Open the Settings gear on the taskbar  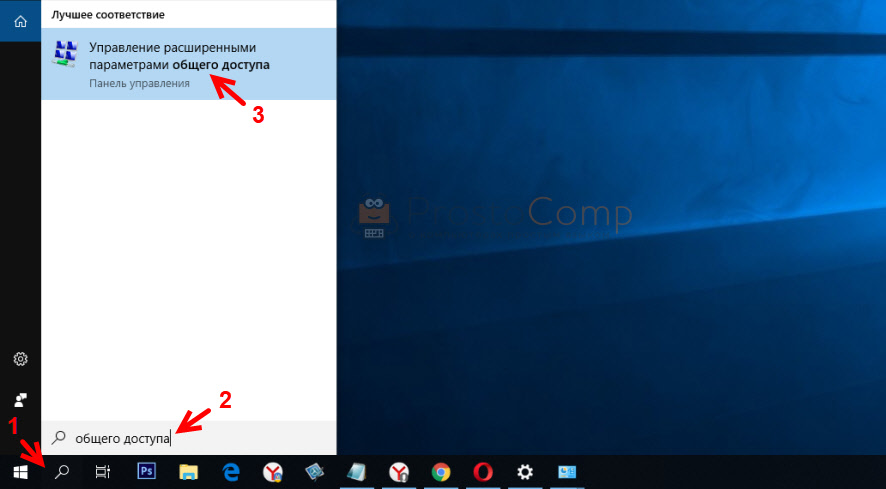(525, 471)
